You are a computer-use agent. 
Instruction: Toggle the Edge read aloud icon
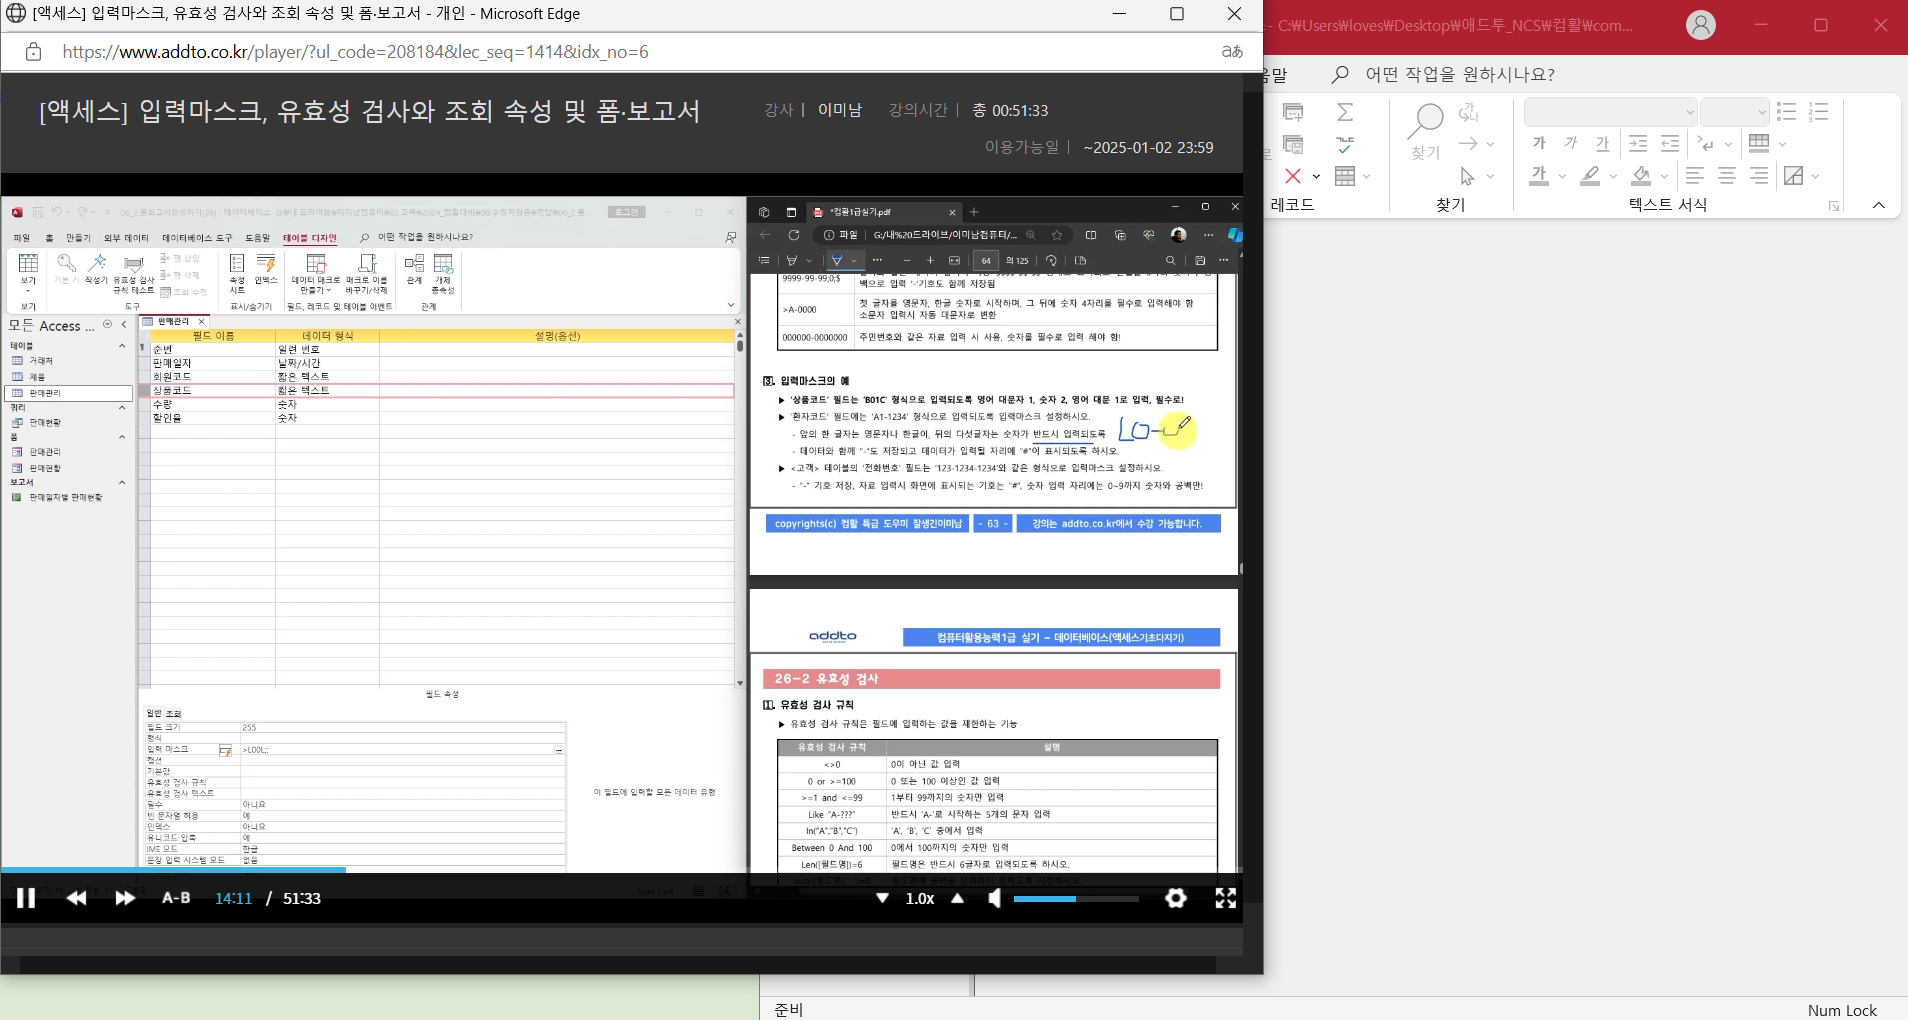tap(1232, 52)
